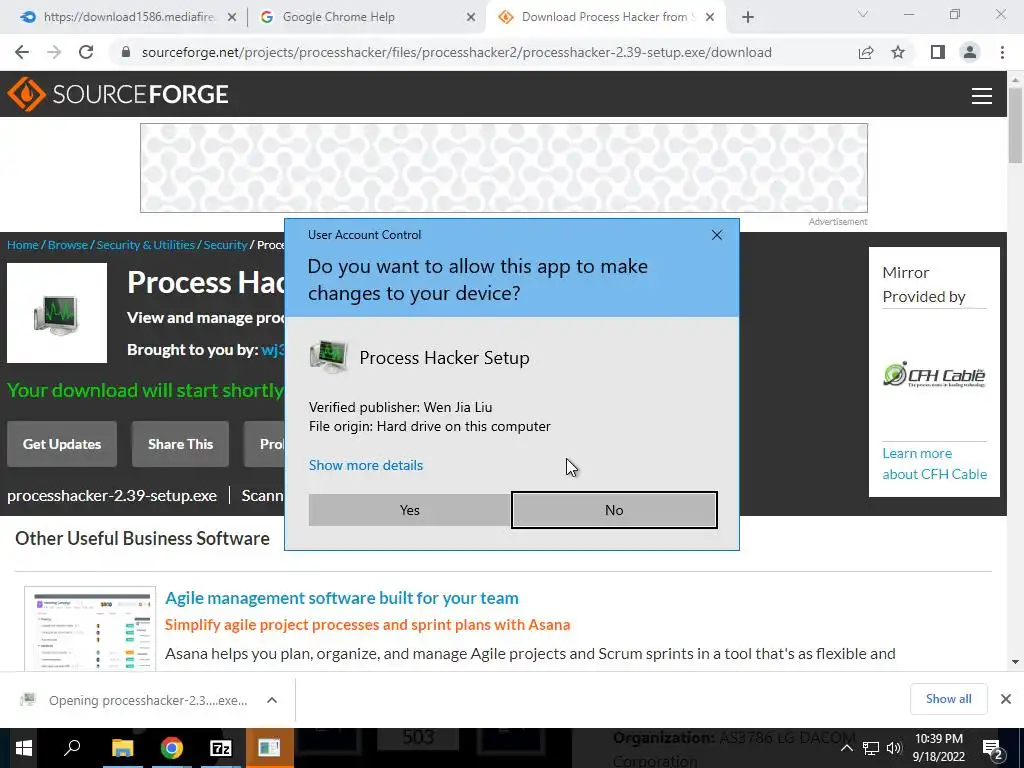
Task: Click the network tray icon
Action: (x=871, y=748)
